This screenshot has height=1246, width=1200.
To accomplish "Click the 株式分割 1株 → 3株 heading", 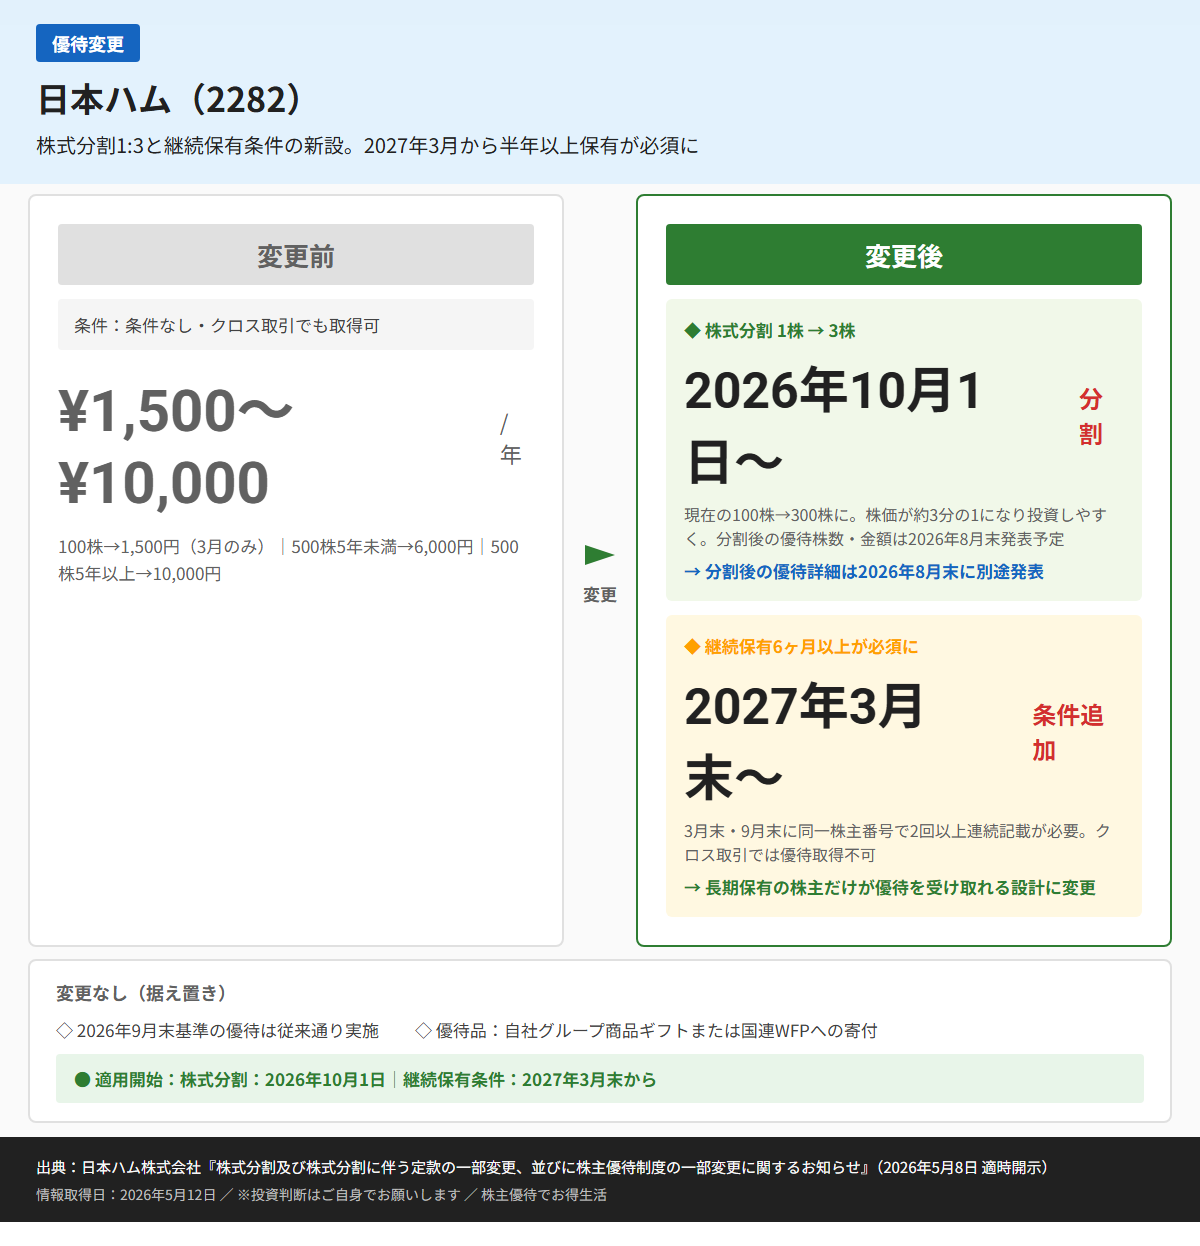I will click(780, 331).
